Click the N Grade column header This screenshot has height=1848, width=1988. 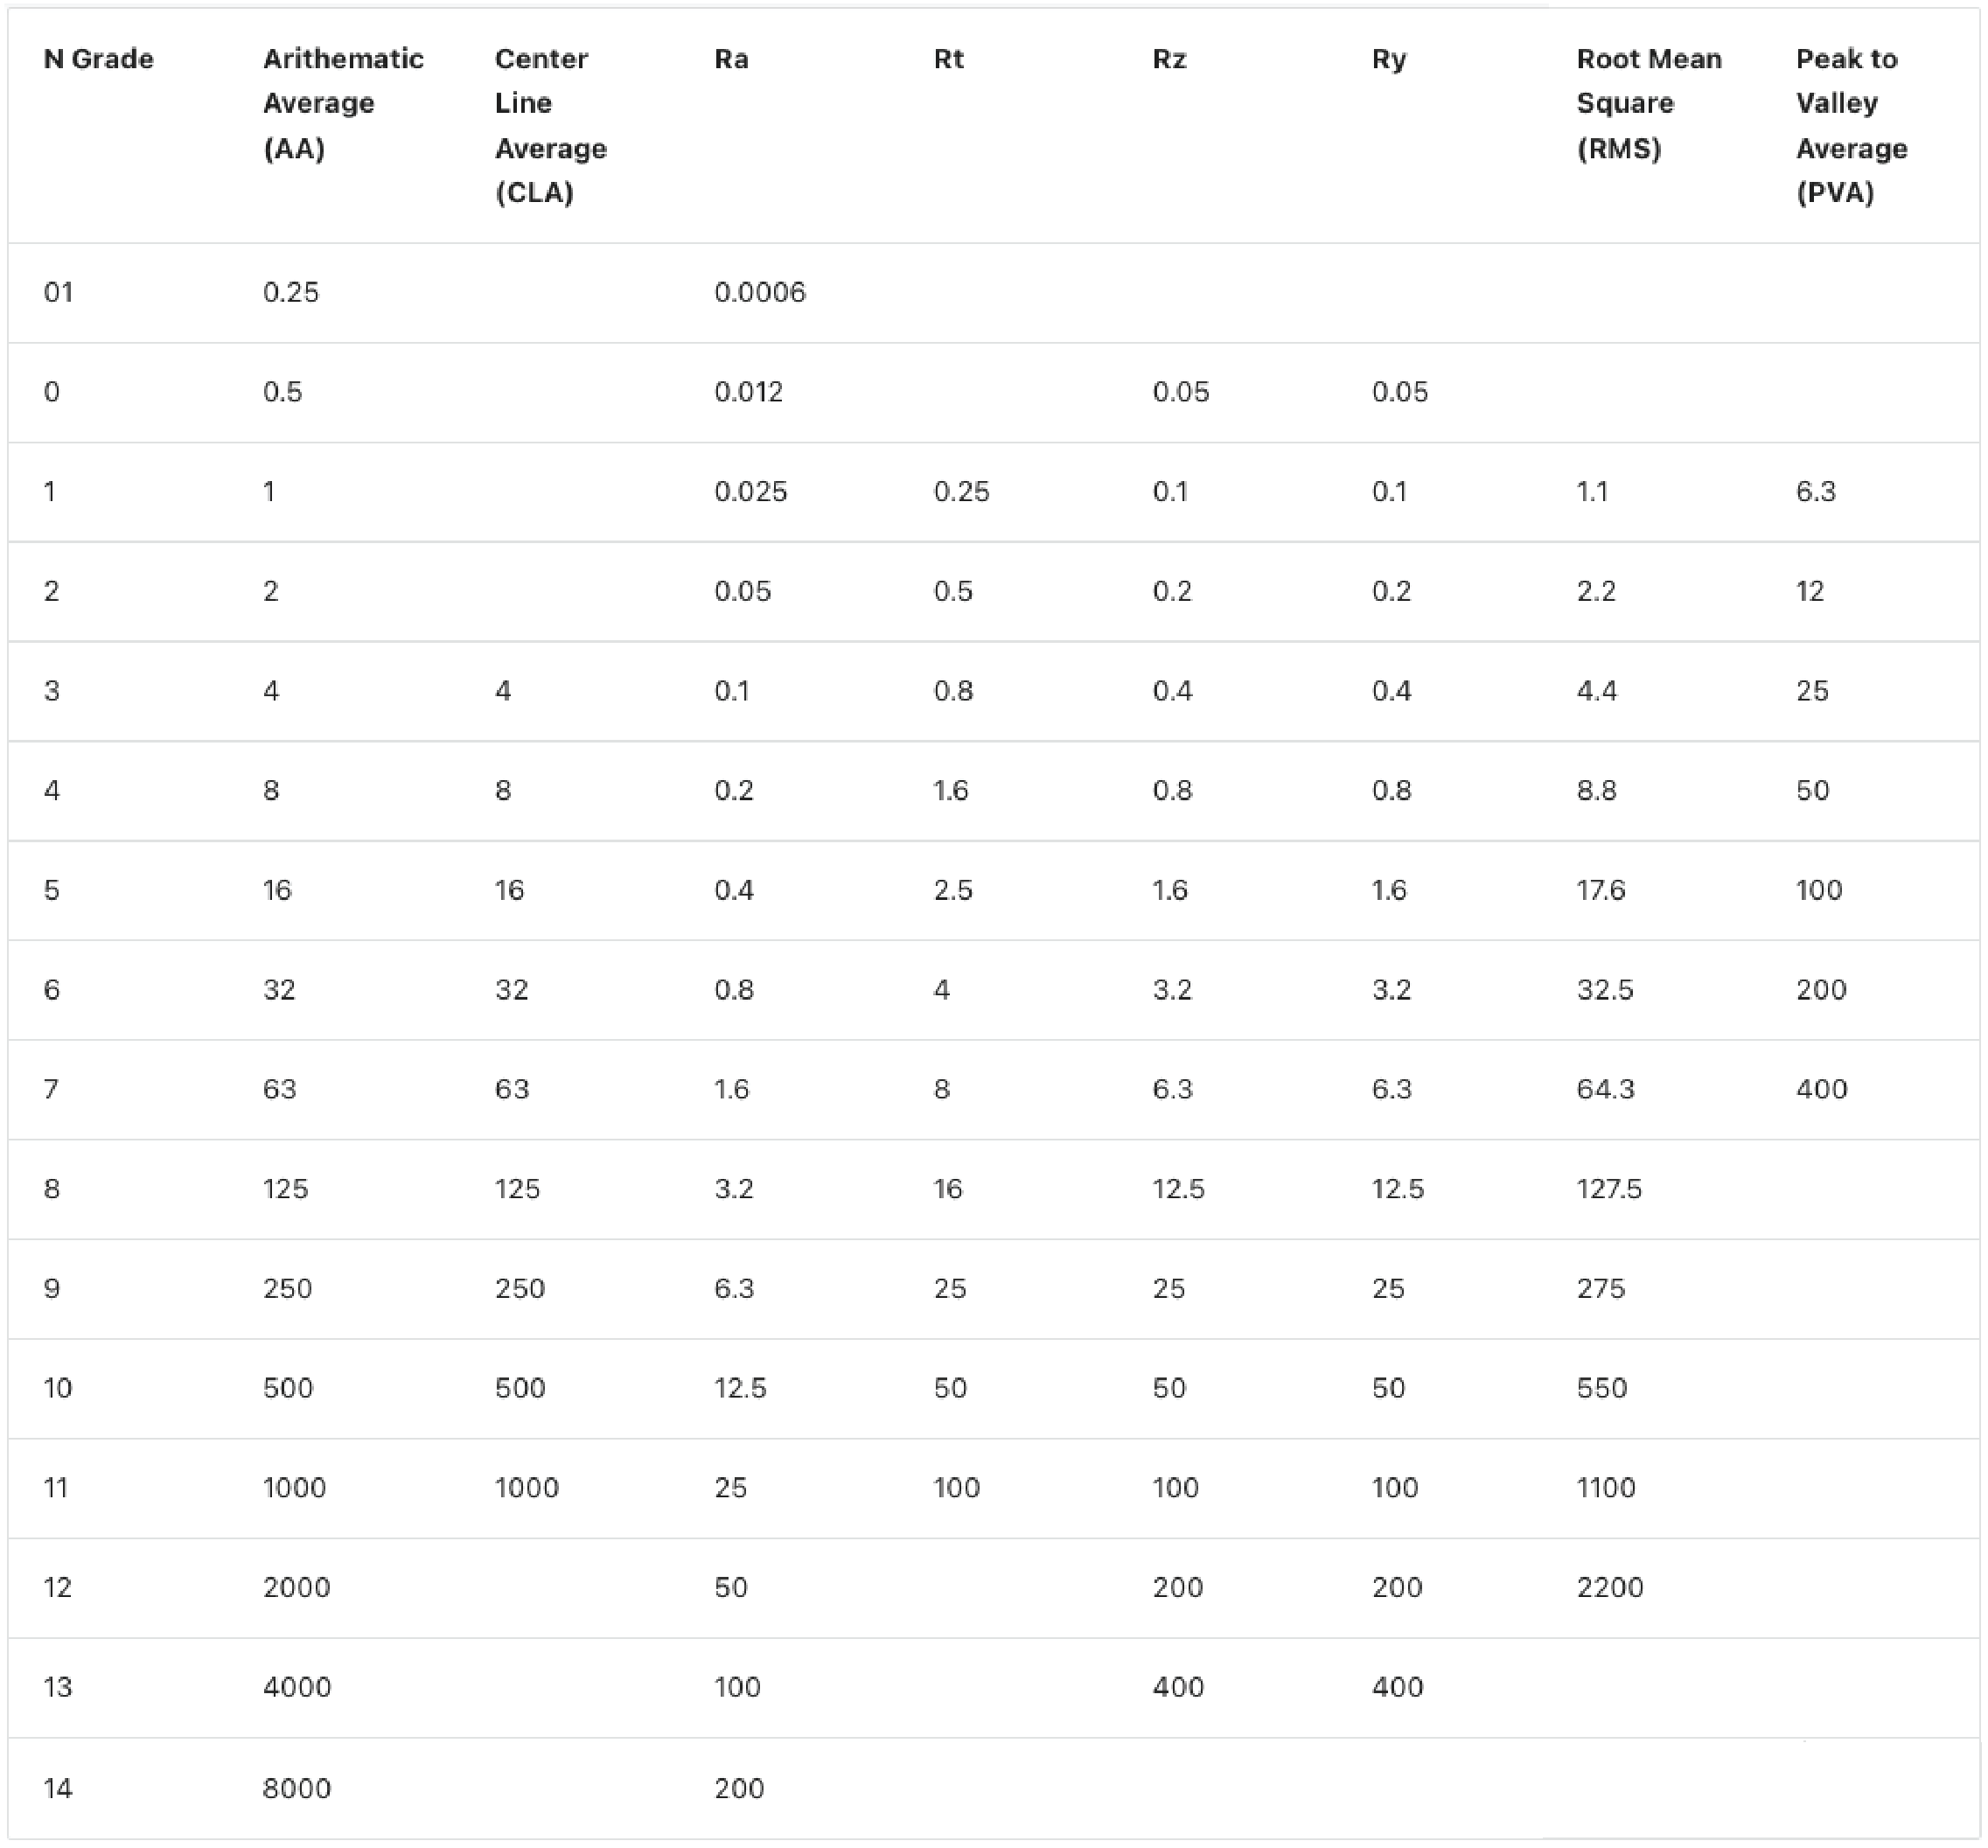click(98, 59)
